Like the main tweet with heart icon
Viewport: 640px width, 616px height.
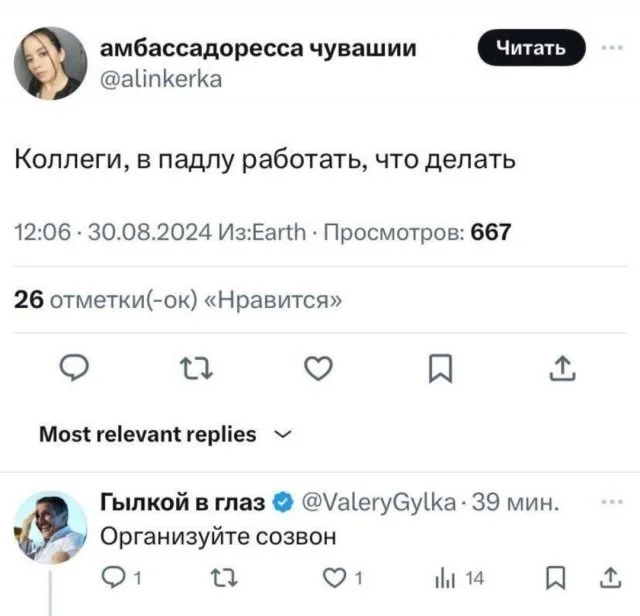coord(317,374)
